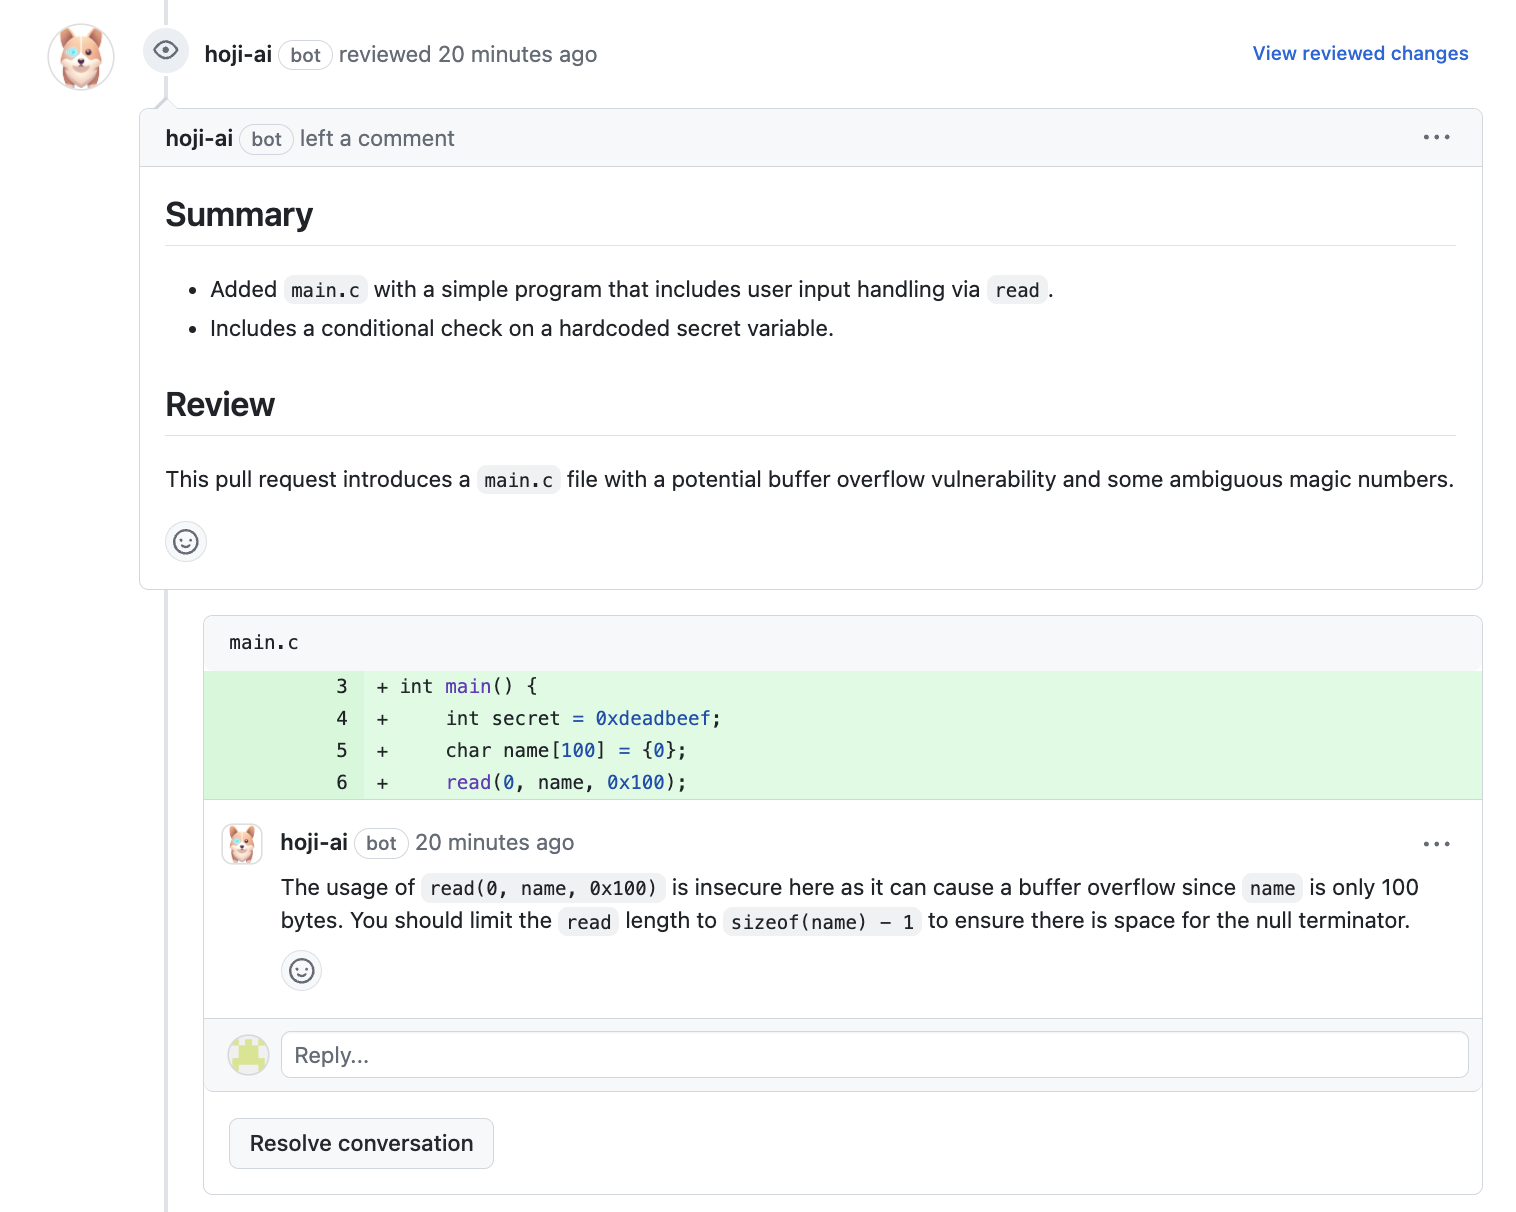The width and height of the screenshot is (1516, 1212).
Task: Select line number 6 in the diff
Action: pyautogui.click(x=342, y=783)
